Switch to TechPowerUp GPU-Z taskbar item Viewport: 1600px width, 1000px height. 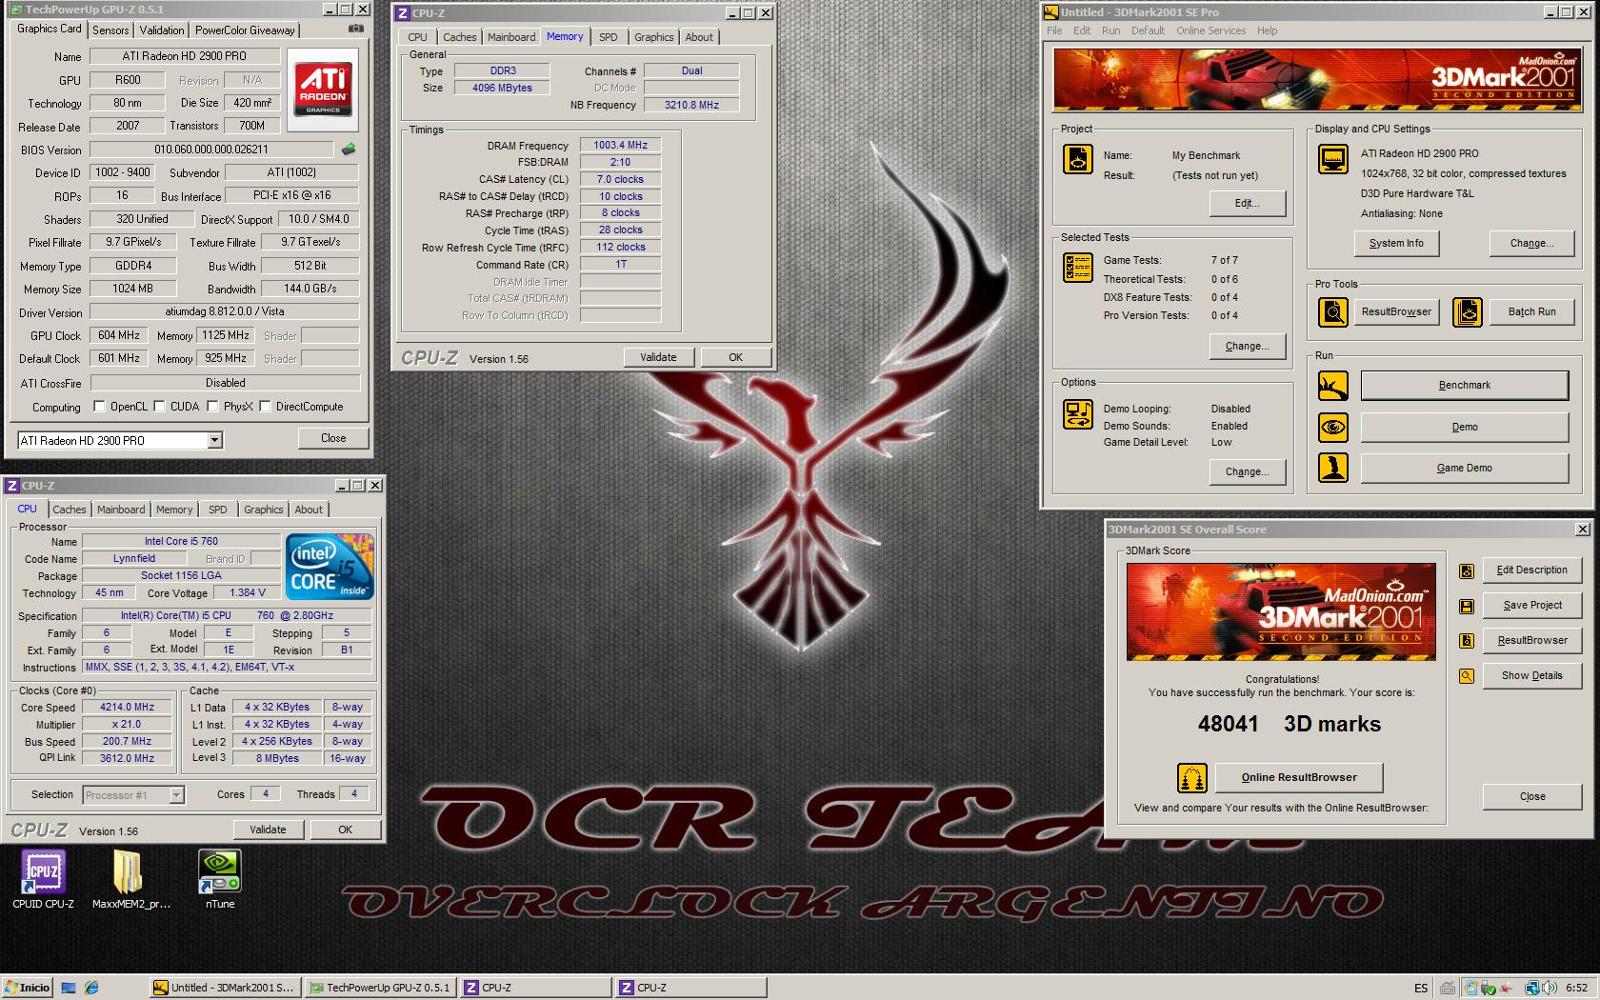(x=380, y=987)
